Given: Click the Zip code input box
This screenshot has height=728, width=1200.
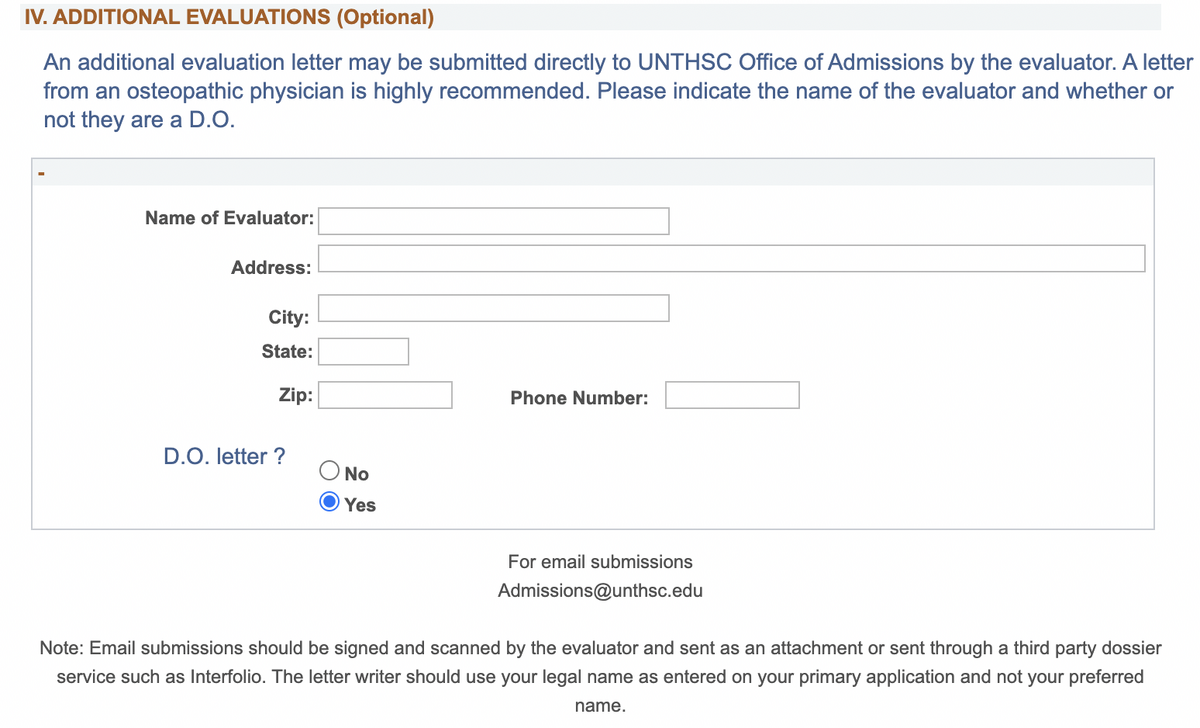Looking at the screenshot, I should click(385, 395).
